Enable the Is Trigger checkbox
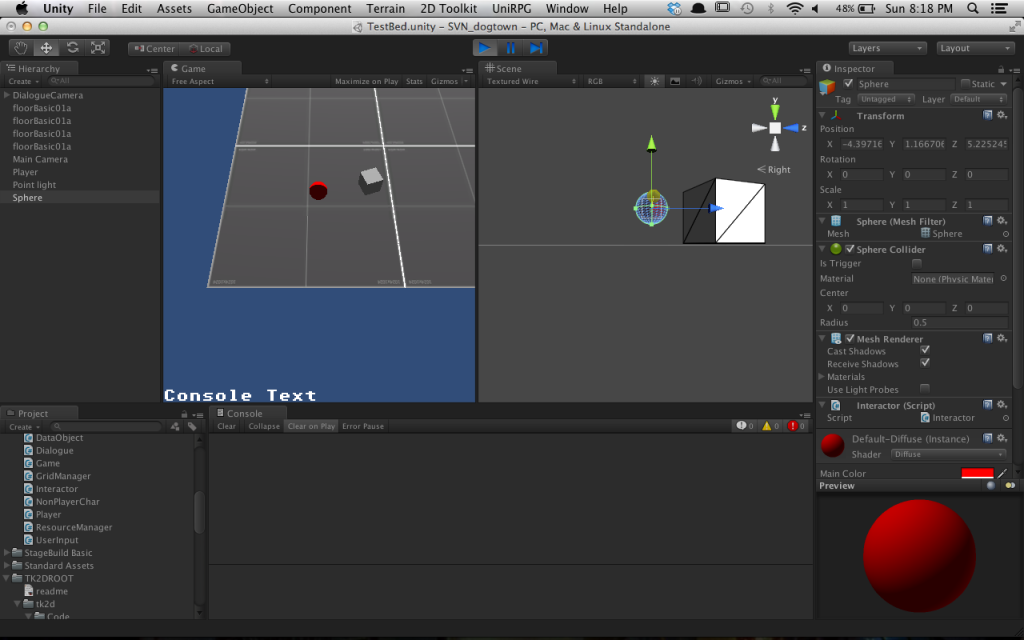The height and width of the screenshot is (640, 1024). pyautogui.click(x=917, y=263)
